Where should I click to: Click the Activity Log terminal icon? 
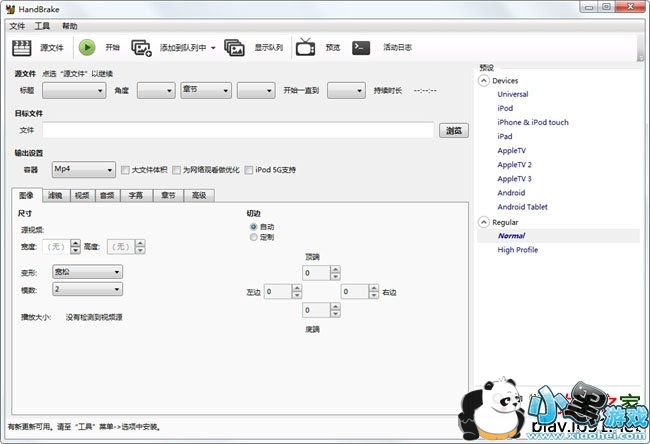(x=361, y=48)
